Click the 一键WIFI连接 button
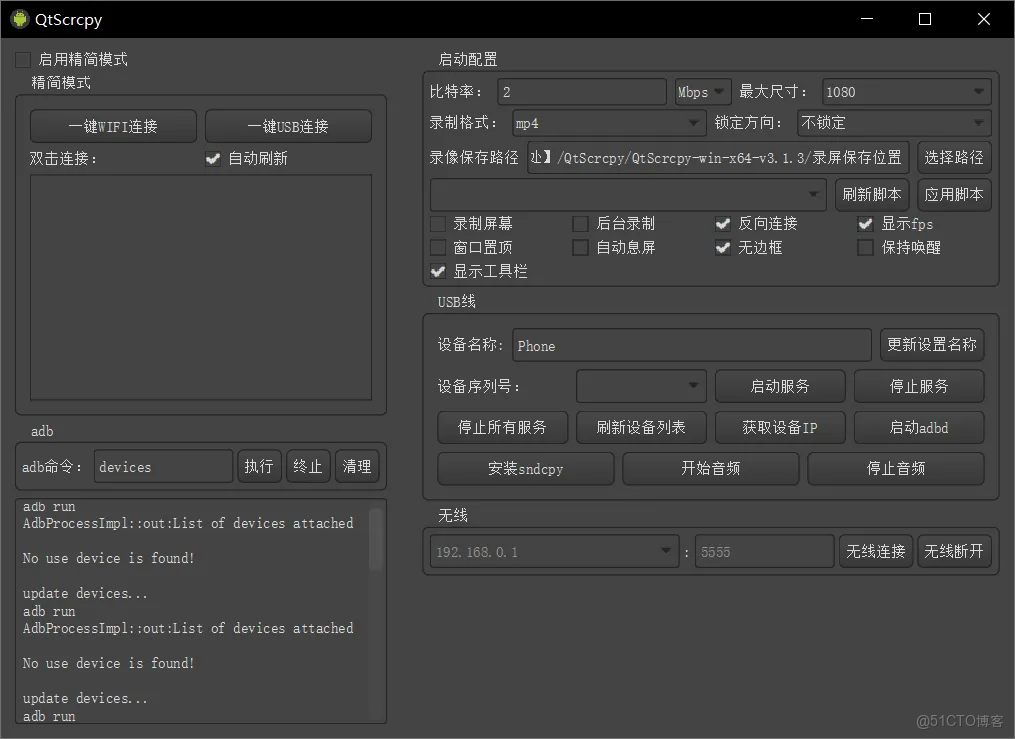The height and width of the screenshot is (739, 1015). pyautogui.click(x=112, y=126)
